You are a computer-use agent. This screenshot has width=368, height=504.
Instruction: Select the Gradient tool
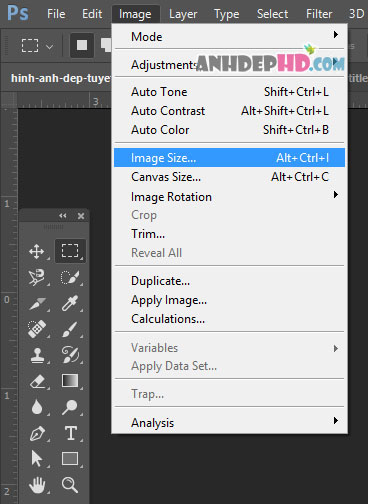point(70,381)
